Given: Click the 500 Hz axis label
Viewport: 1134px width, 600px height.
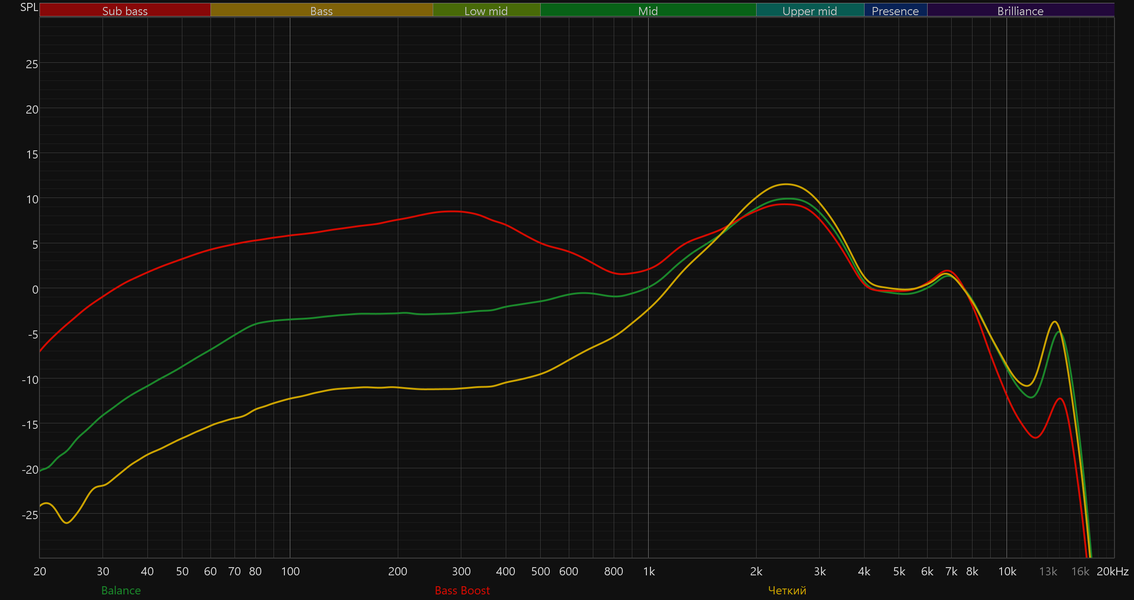Looking at the screenshot, I should (540, 572).
